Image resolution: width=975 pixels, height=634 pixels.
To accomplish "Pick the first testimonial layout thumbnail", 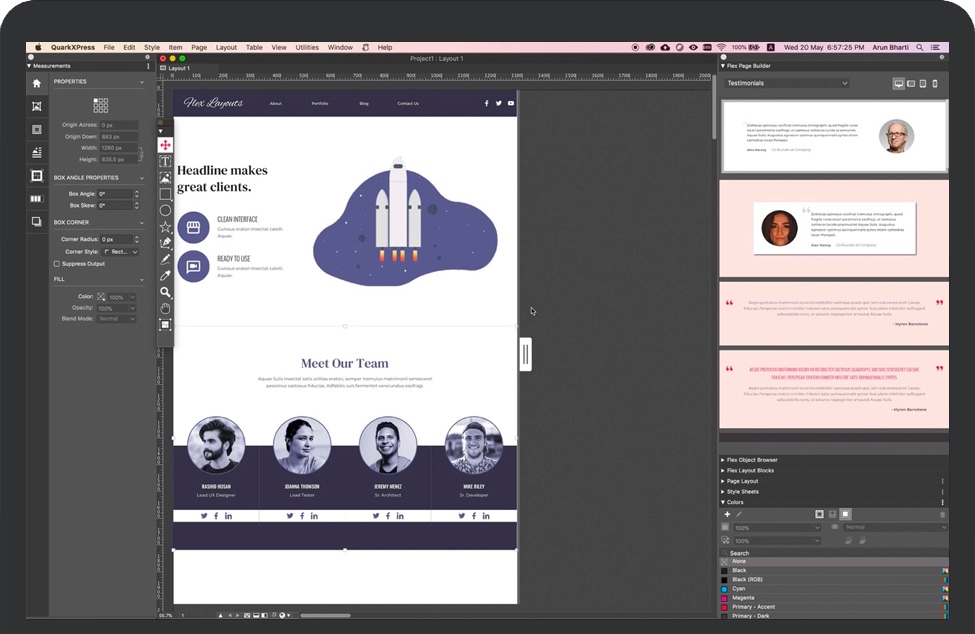I will [x=833, y=136].
